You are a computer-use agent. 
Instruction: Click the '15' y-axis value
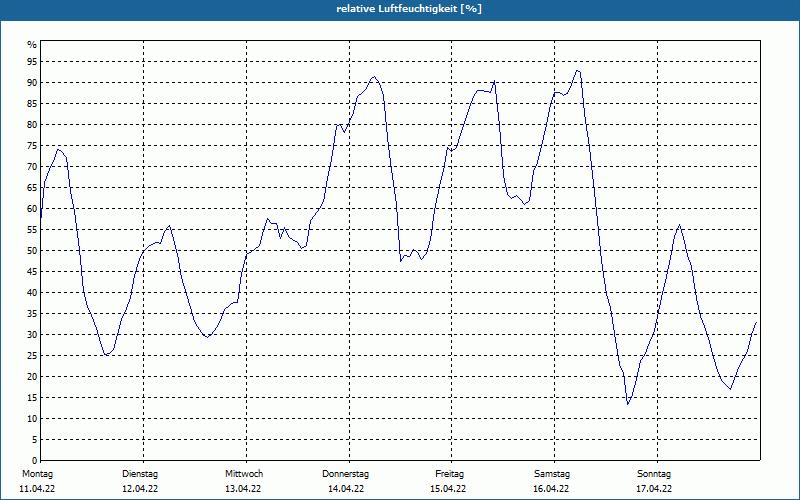(32, 398)
